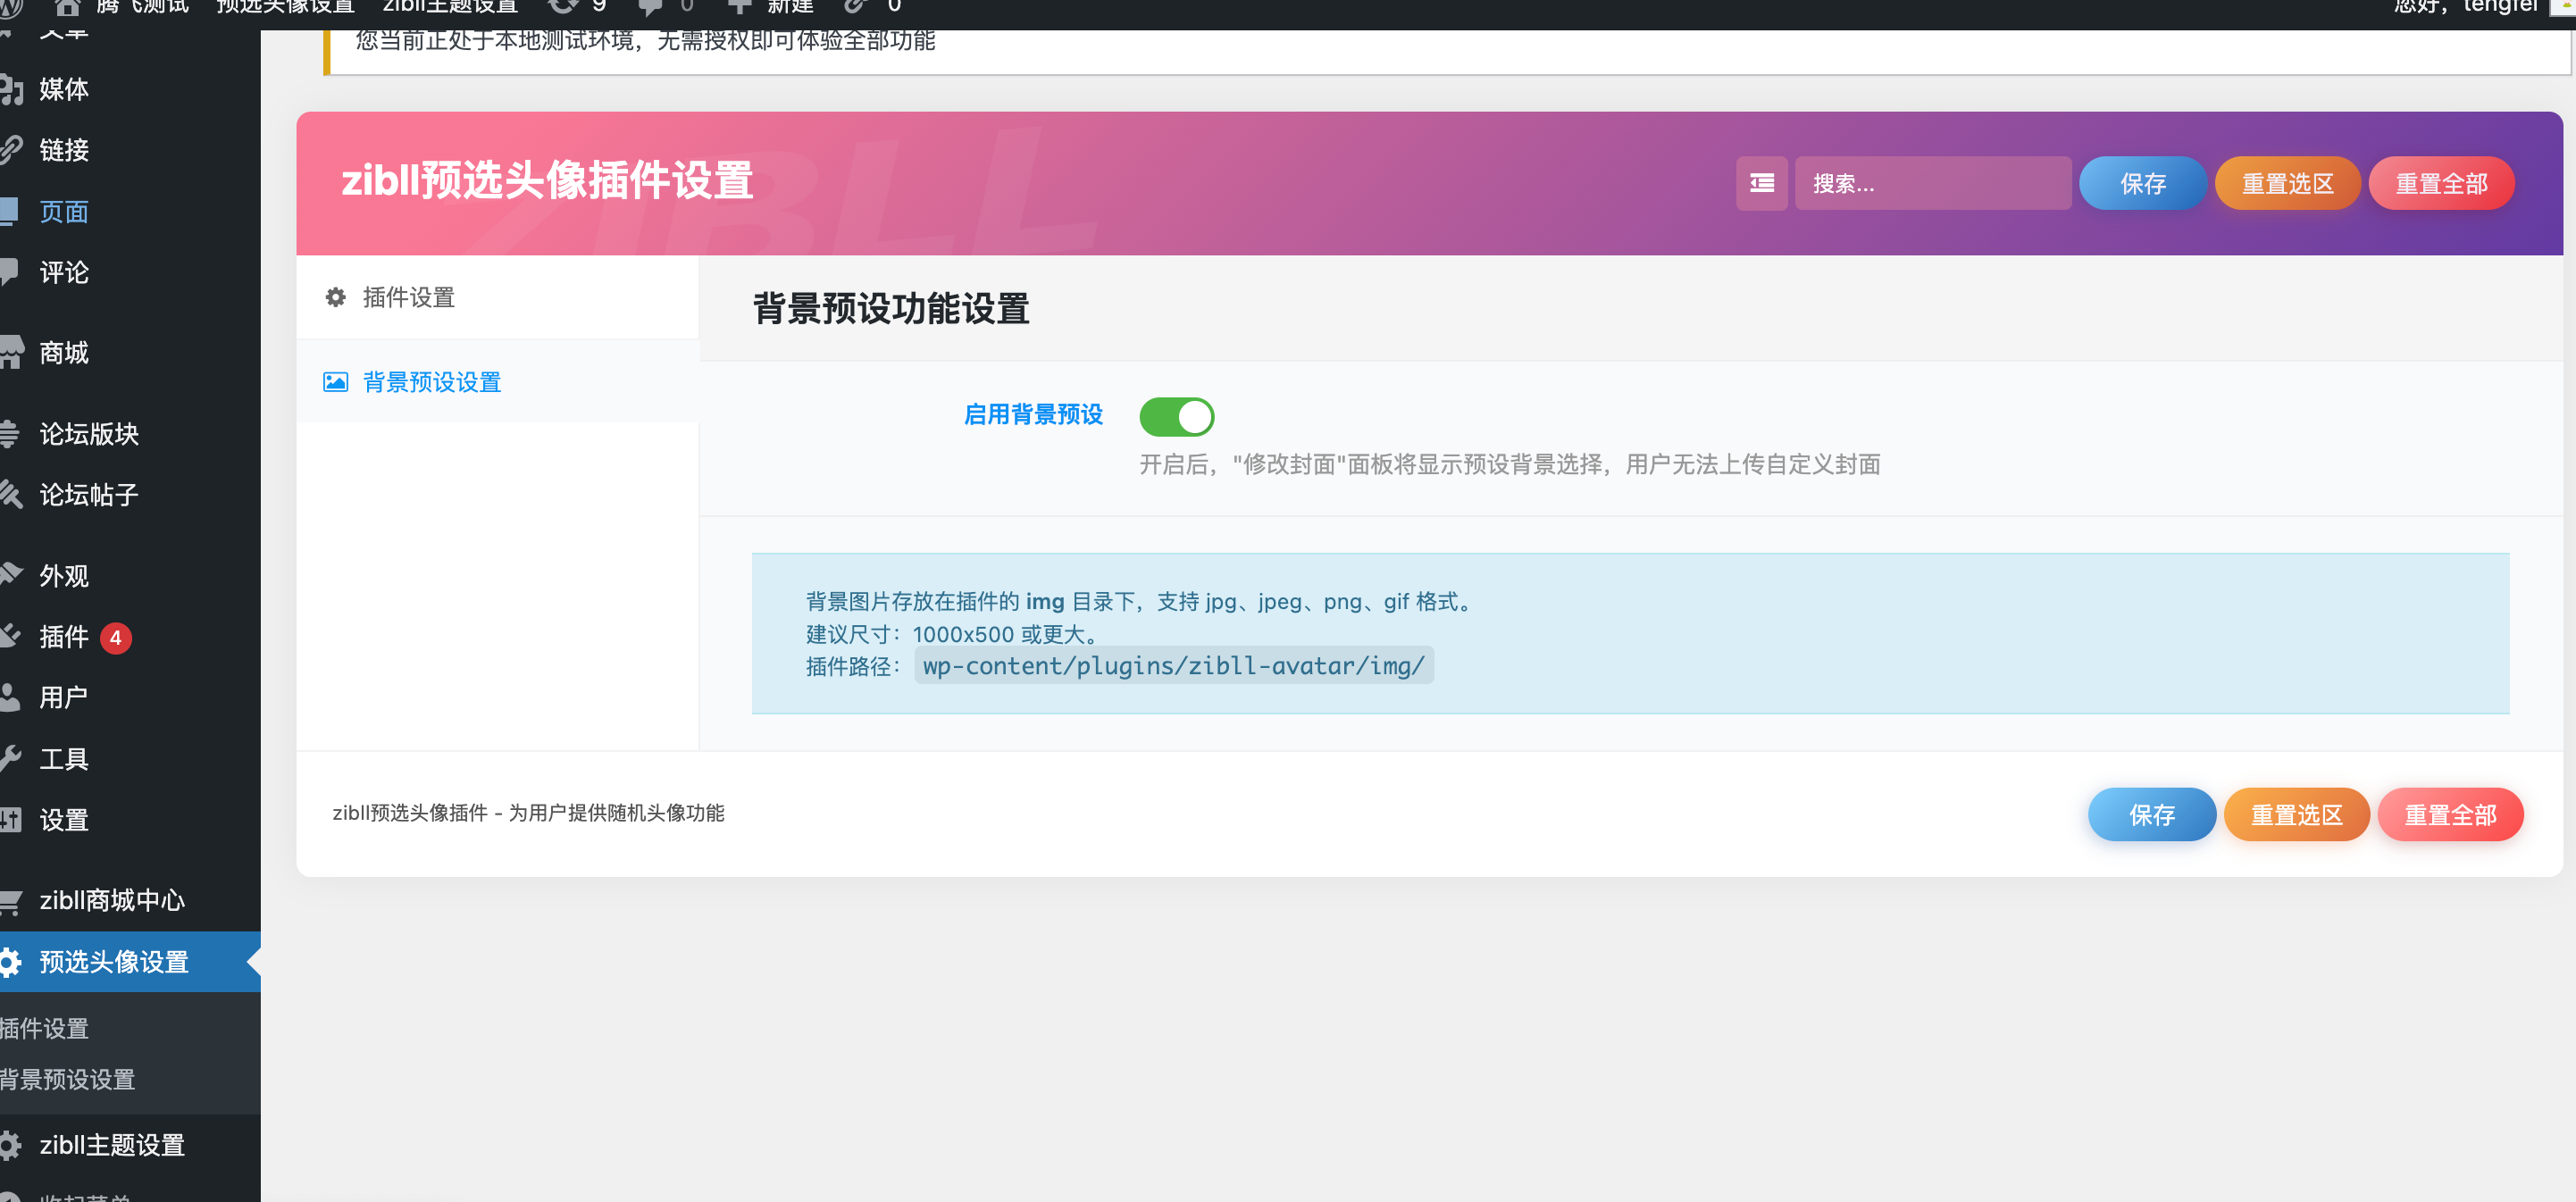This screenshot has height=1202, width=2576.
Task: Open the 媒体 (Media) section
Action: click(x=63, y=89)
